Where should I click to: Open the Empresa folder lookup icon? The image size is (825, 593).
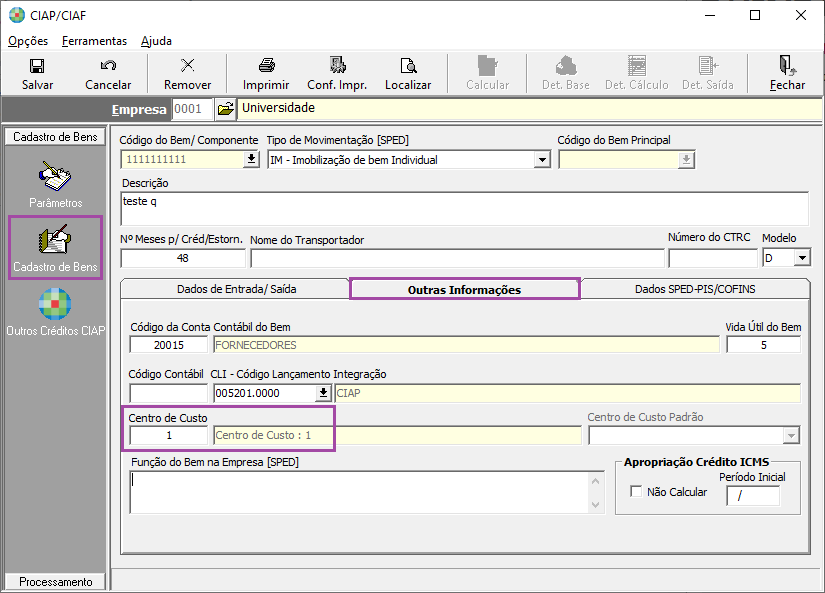coord(225,109)
